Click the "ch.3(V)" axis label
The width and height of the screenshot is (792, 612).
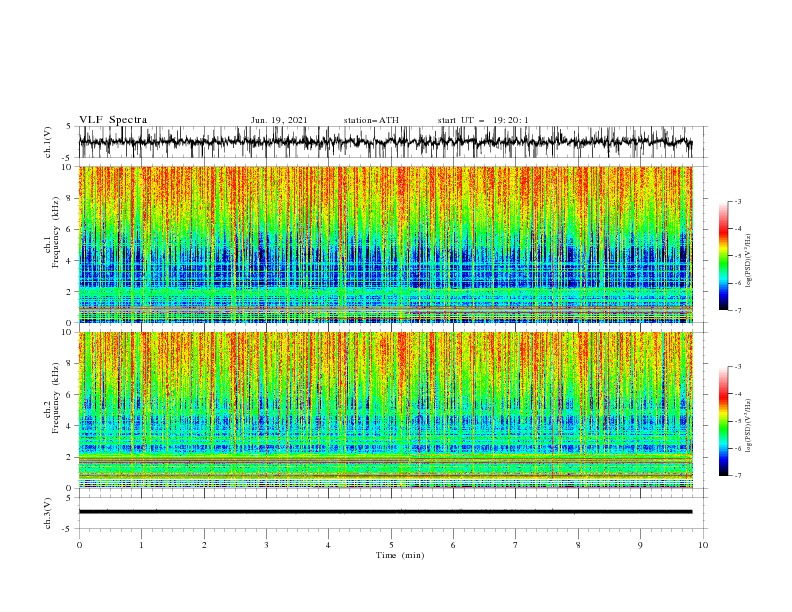tap(48, 513)
